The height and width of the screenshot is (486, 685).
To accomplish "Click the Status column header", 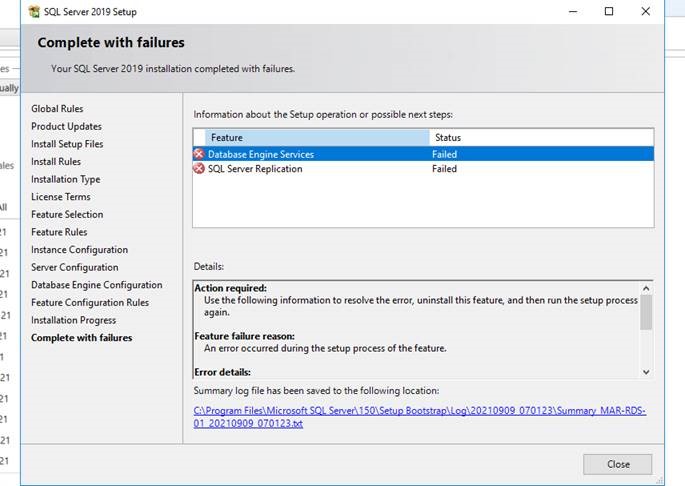I will (x=542, y=138).
